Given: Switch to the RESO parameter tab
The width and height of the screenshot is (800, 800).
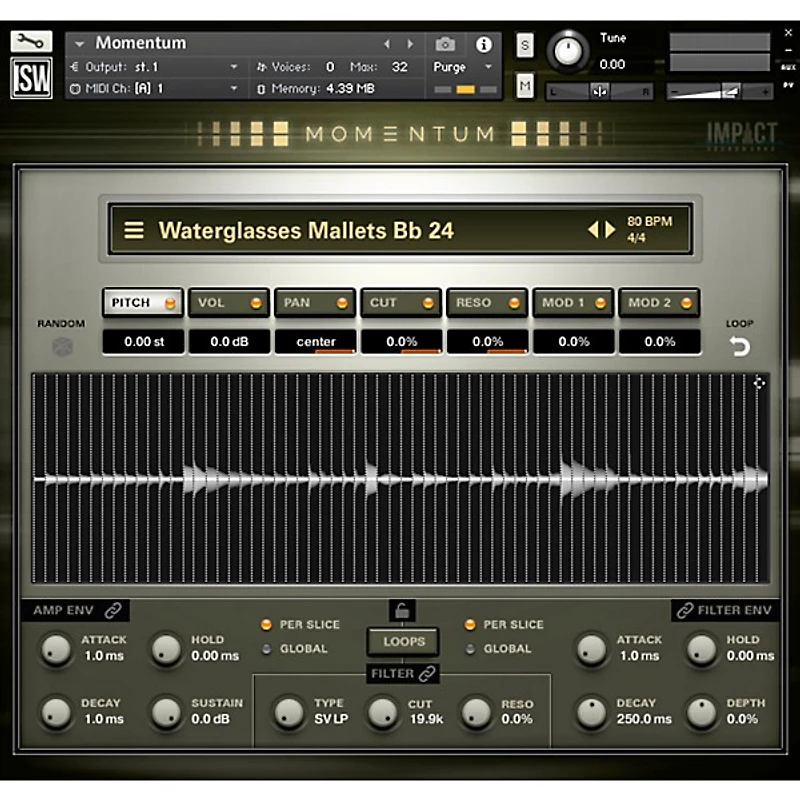Looking at the screenshot, I should [486, 302].
